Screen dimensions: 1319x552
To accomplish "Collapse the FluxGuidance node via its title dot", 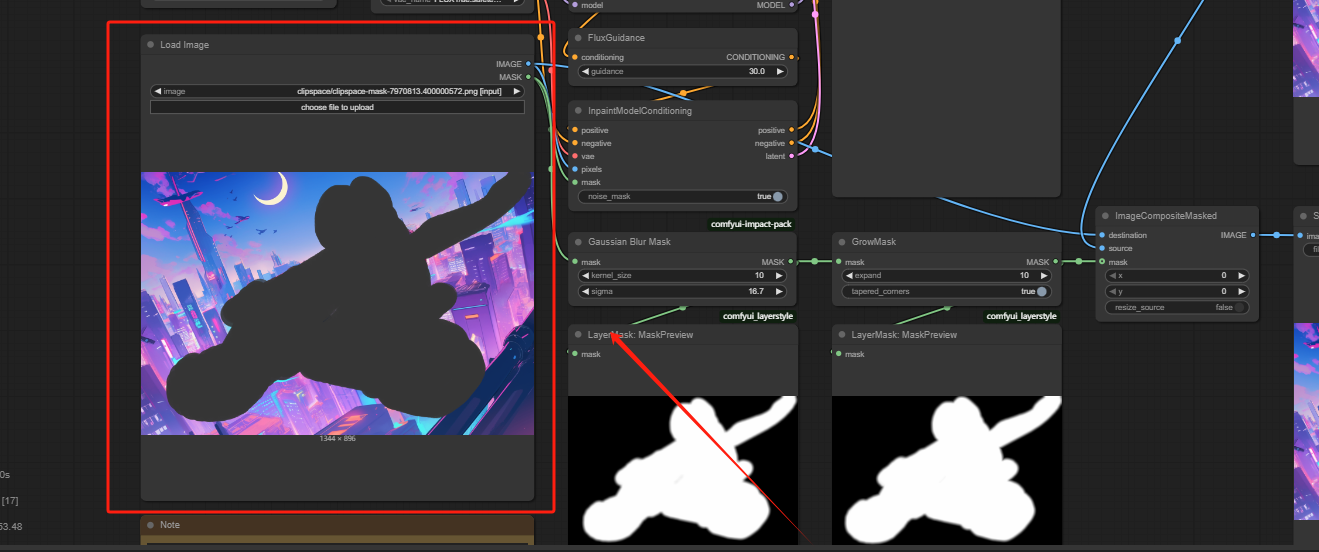I will coord(578,38).
